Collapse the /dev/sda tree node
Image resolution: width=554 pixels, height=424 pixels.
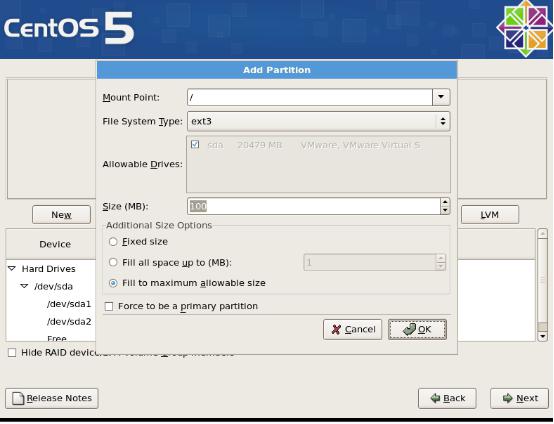coord(24,286)
